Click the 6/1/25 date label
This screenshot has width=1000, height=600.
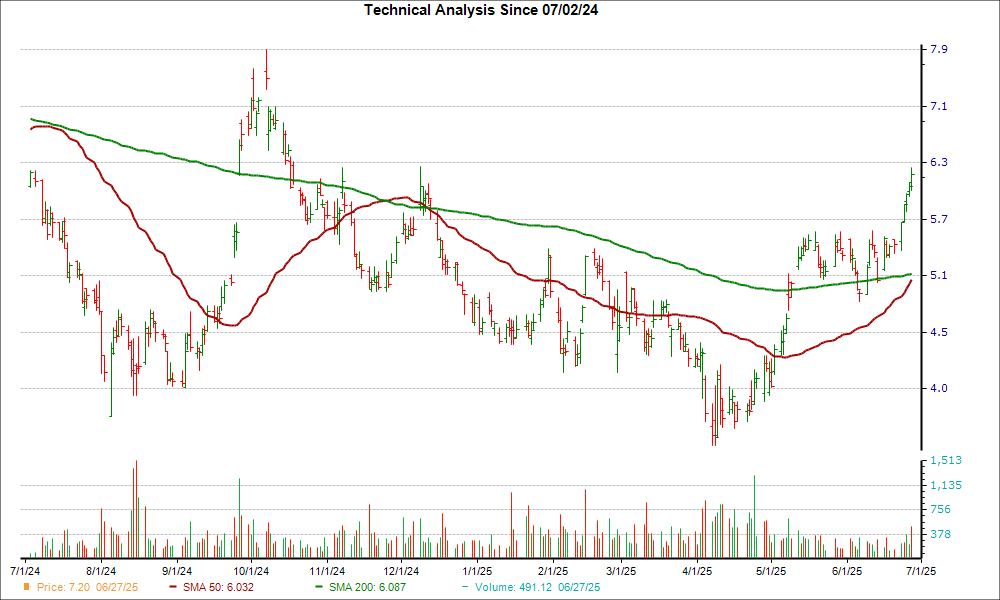point(847,571)
